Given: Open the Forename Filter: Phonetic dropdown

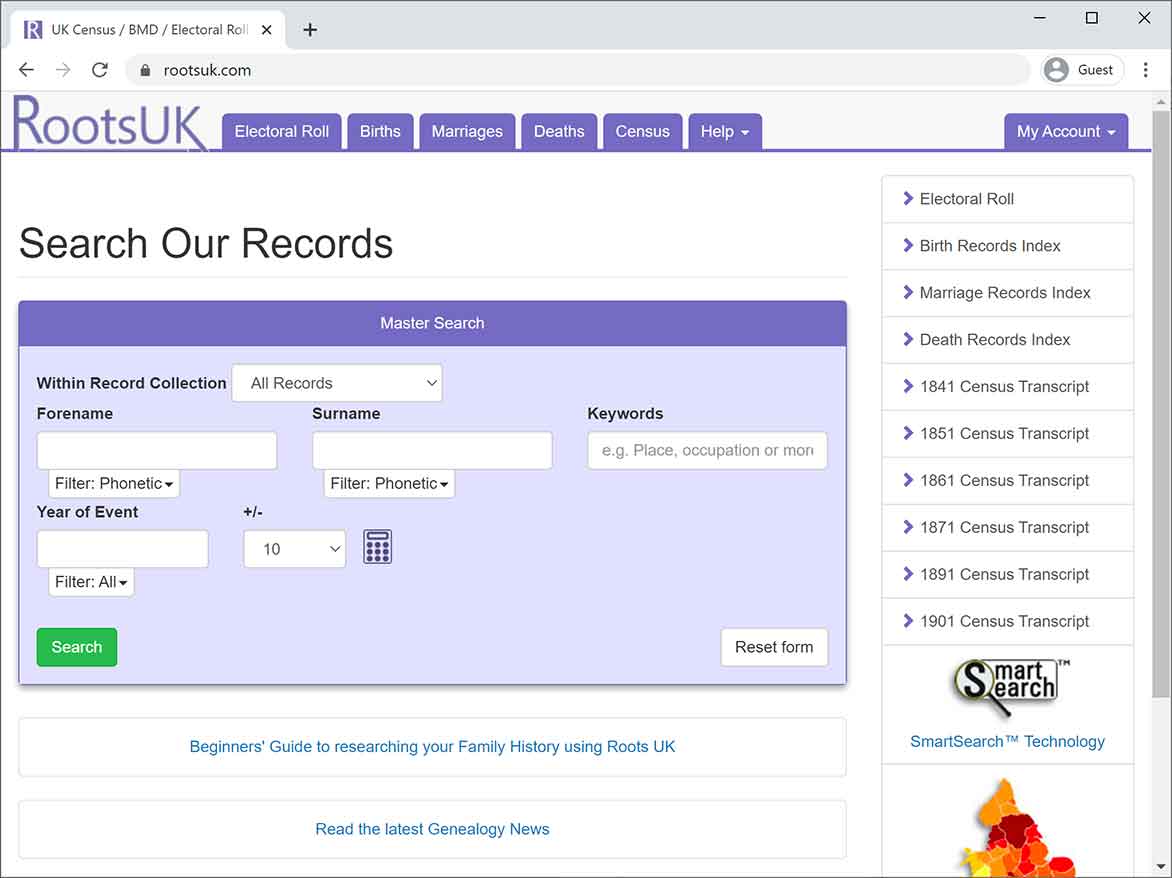Looking at the screenshot, I should pos(114,483).
